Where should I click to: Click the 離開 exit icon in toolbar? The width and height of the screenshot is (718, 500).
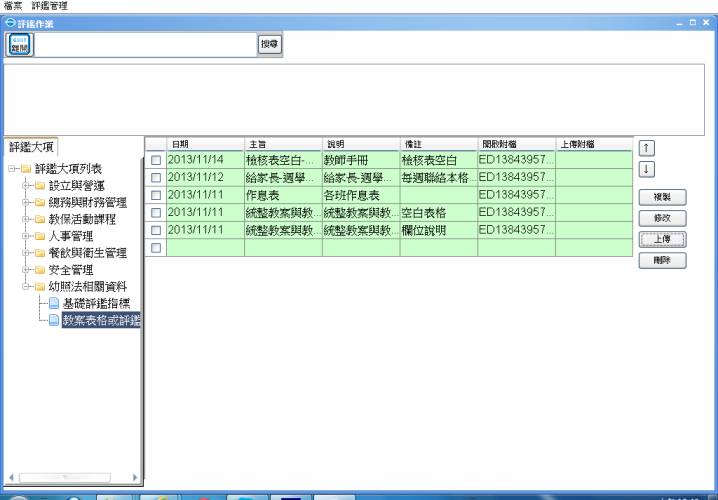pos(20,45)
